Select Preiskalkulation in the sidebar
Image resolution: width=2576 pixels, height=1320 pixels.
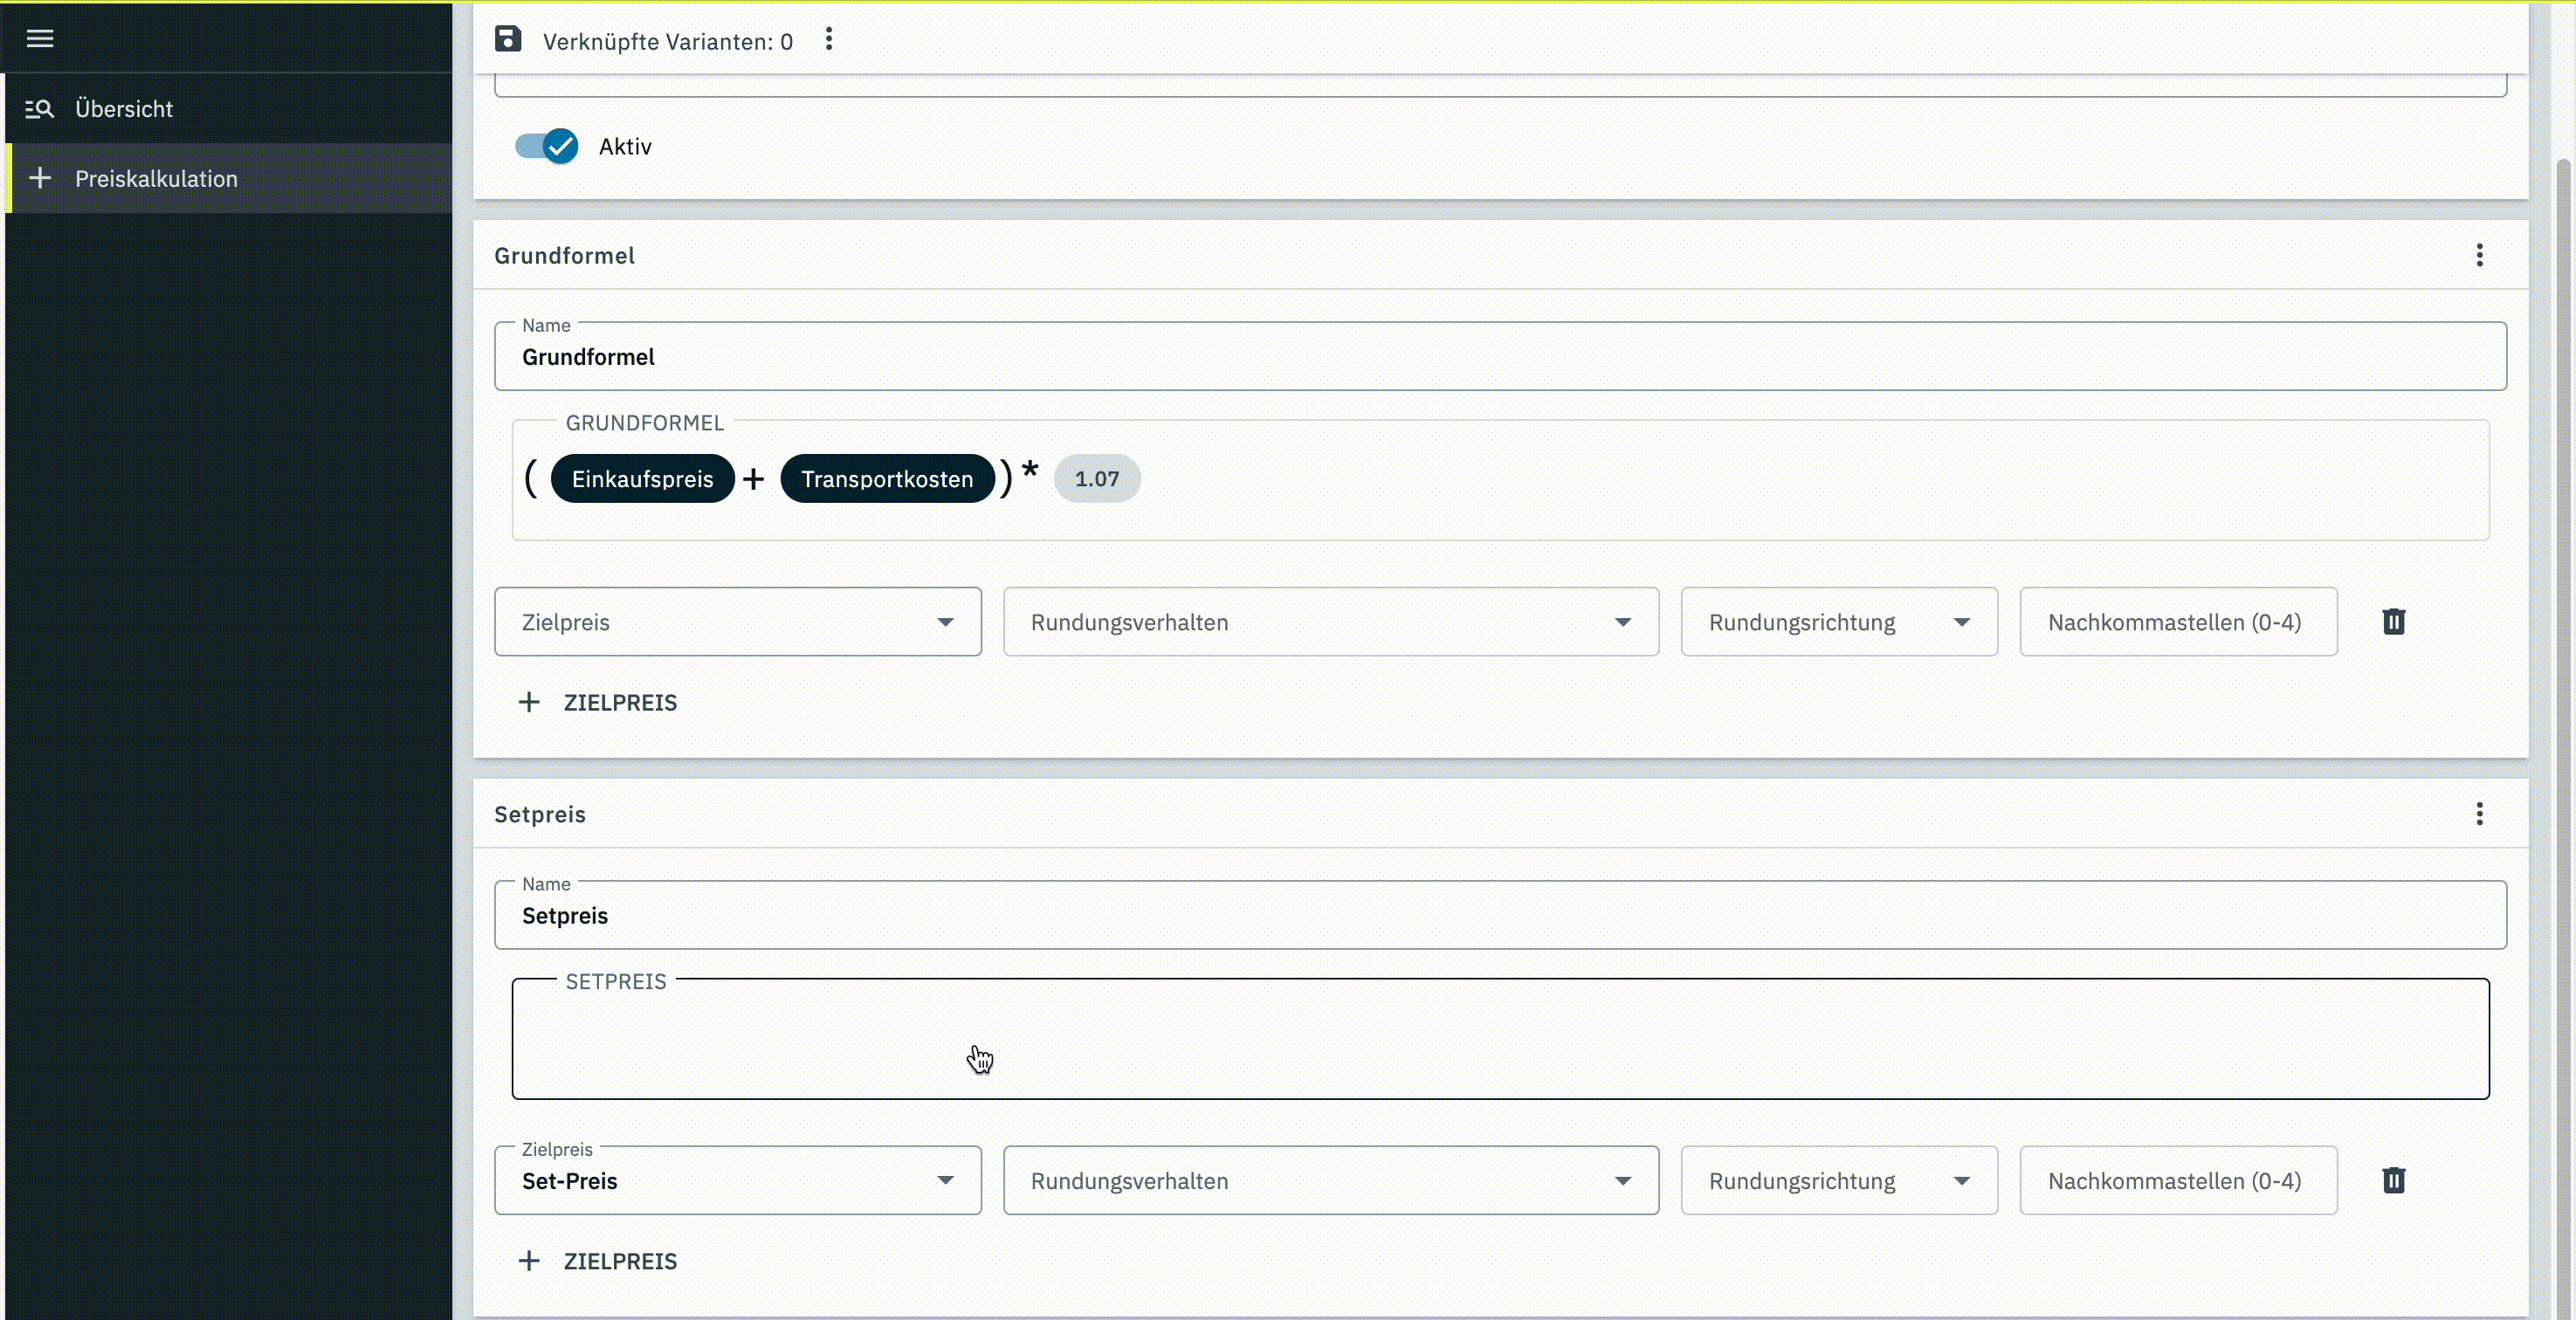(228, 178)
